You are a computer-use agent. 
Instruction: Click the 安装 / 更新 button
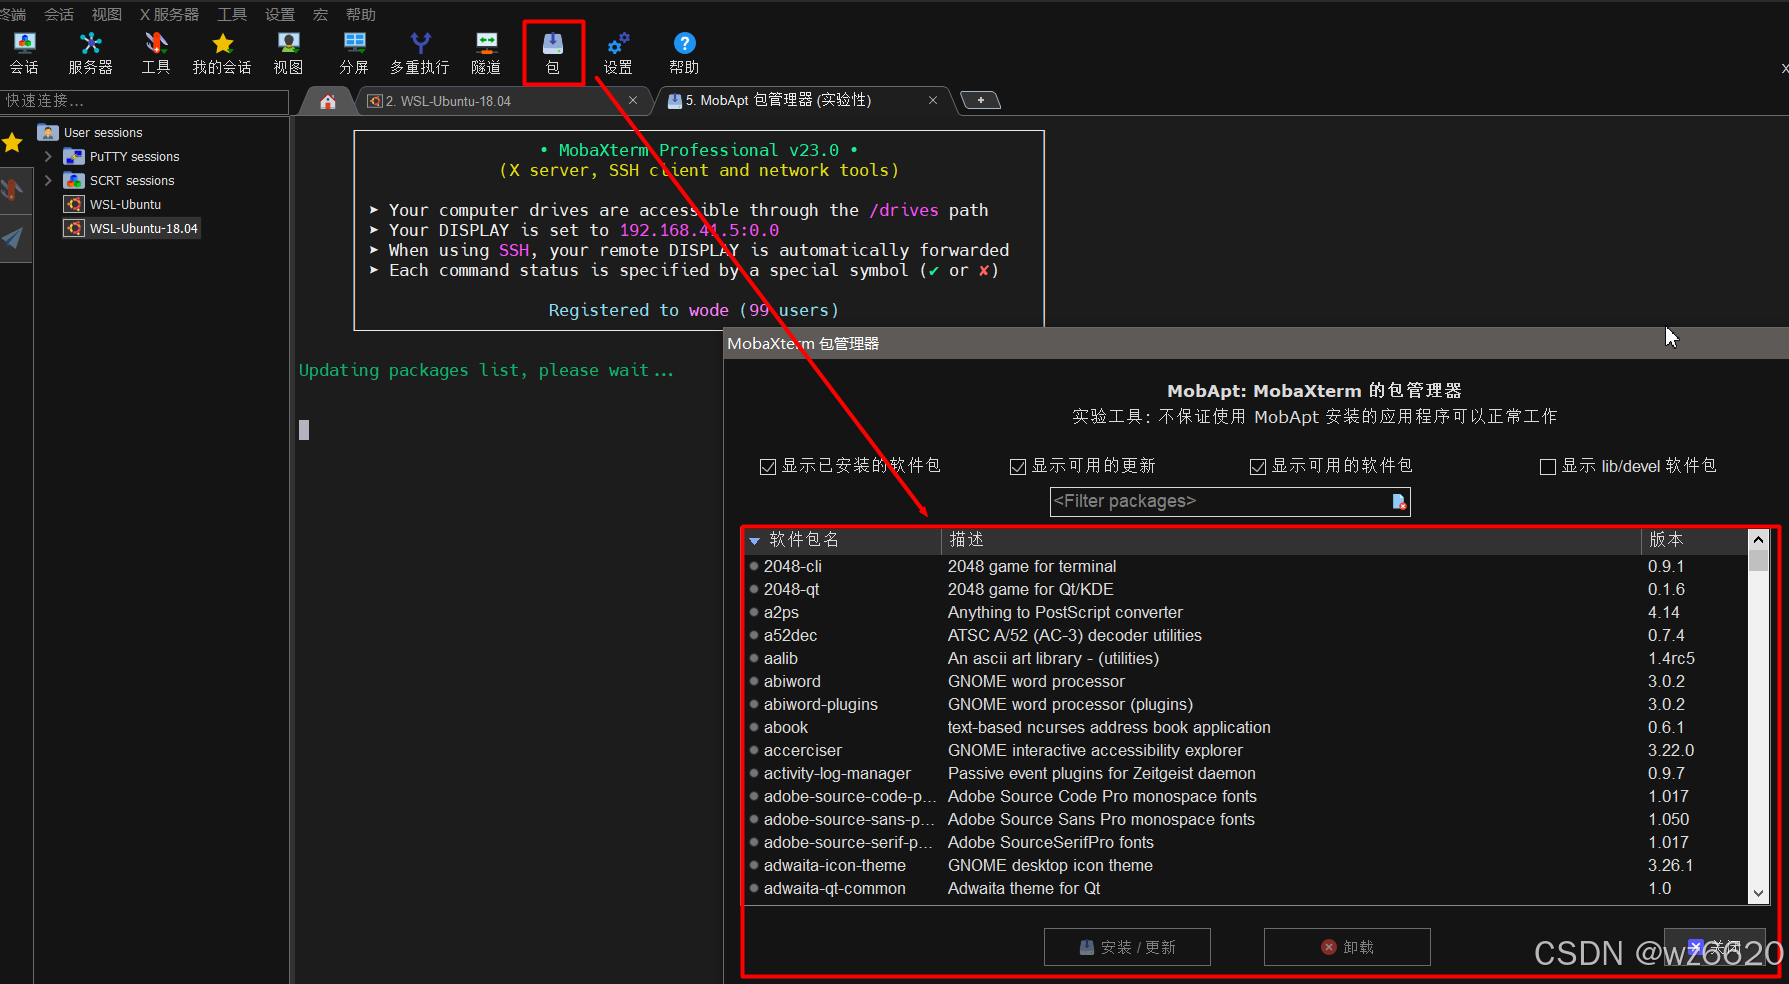(x=1127, y=947)
